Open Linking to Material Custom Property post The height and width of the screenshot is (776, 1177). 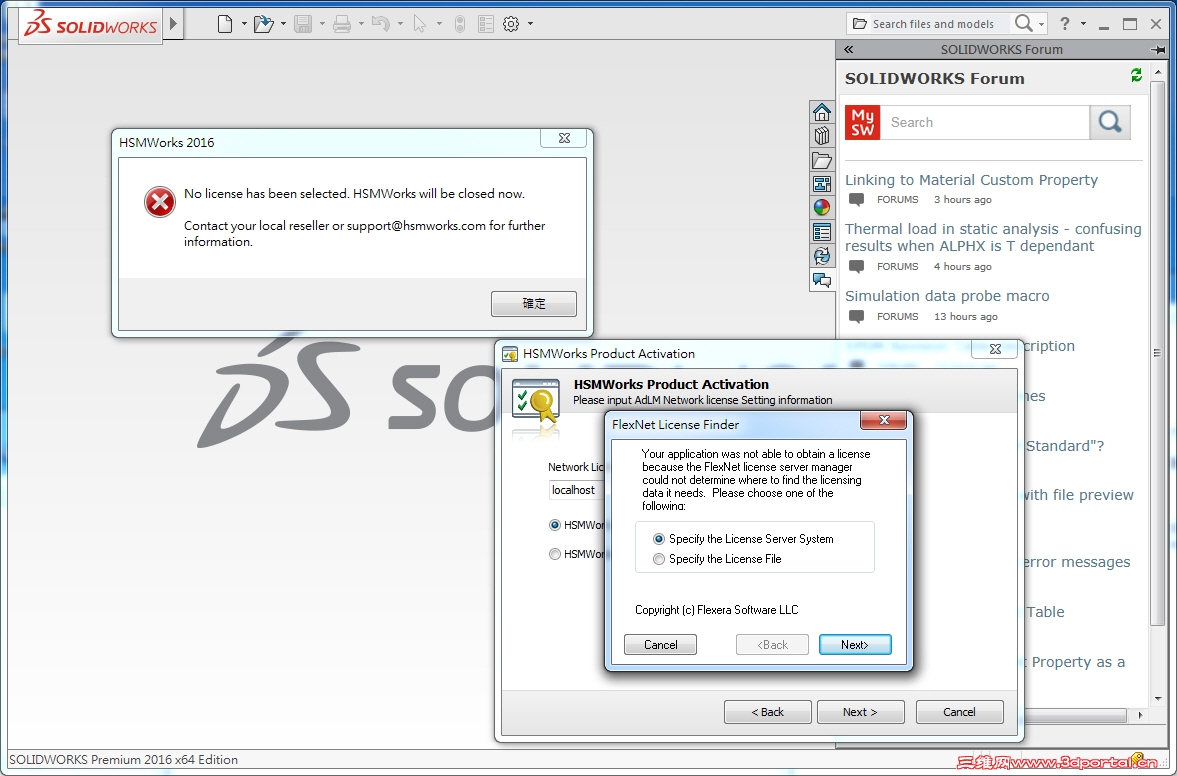pos(971,180)
